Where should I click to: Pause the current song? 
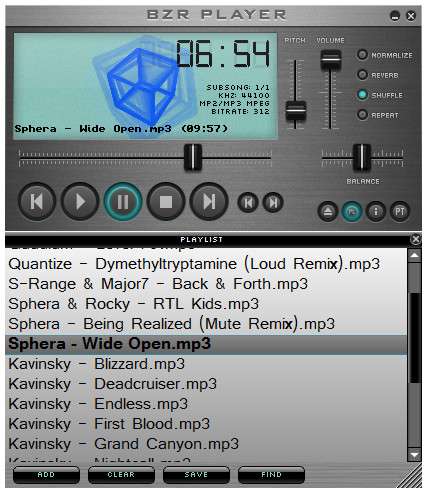pyautogui.click(x=123, y=202)
